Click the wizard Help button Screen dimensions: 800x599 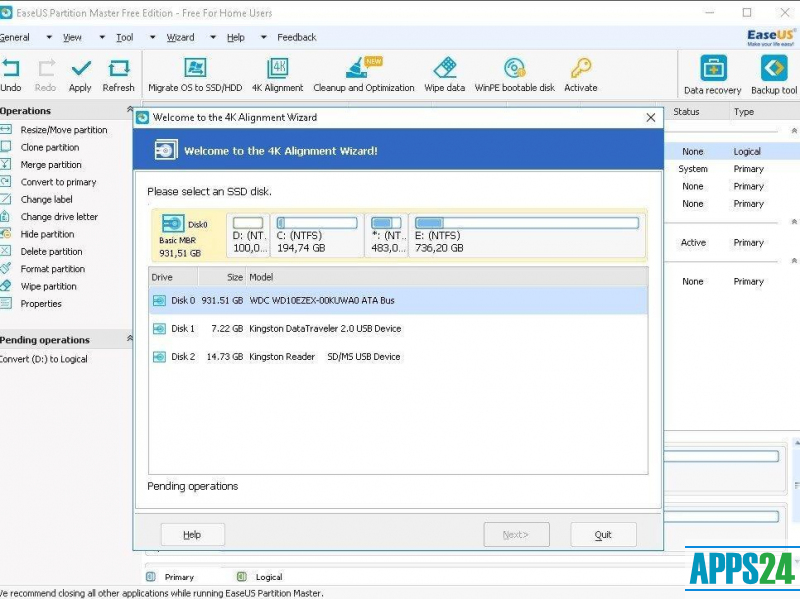click(x=192, y=534)
